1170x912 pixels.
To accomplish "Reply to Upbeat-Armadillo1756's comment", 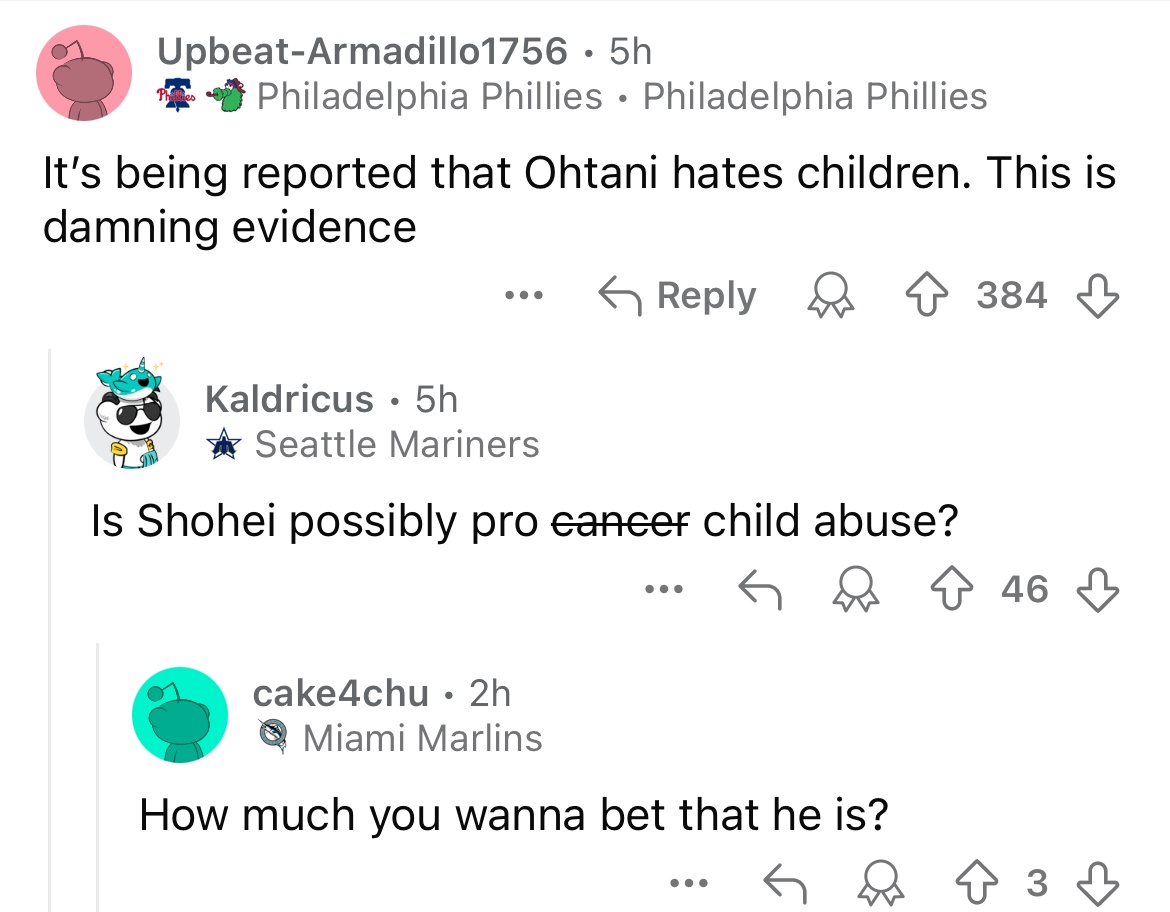I will pos(678,296).
